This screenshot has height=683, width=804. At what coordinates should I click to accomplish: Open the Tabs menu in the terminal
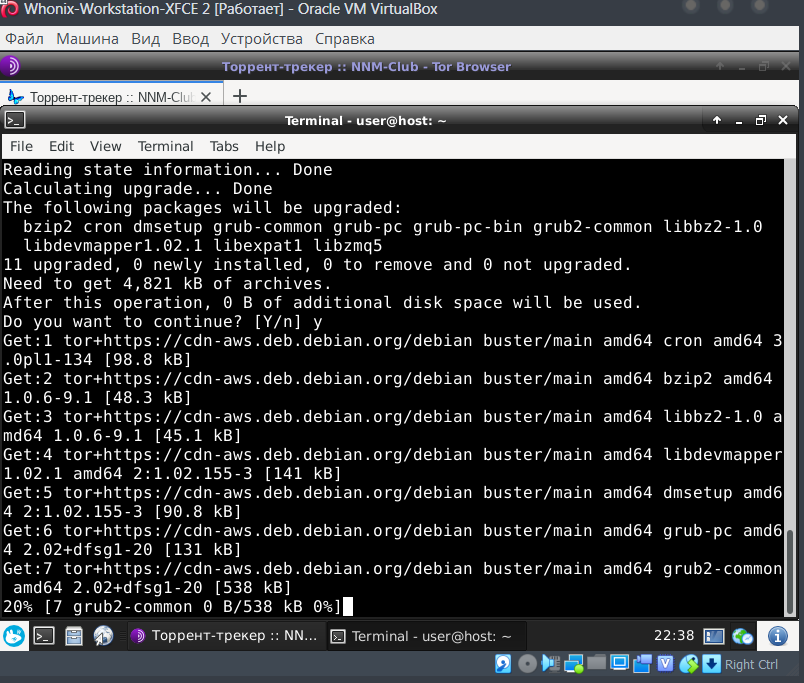[x=224, y=146]
